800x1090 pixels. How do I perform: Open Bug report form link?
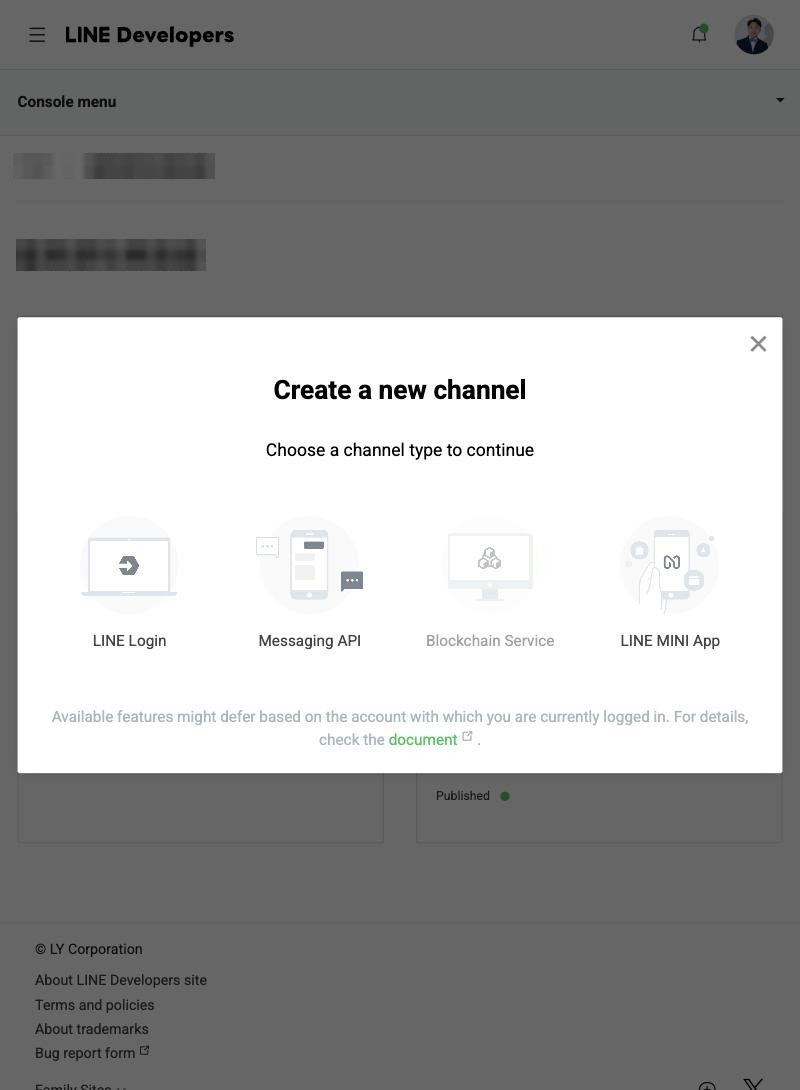85,1053
